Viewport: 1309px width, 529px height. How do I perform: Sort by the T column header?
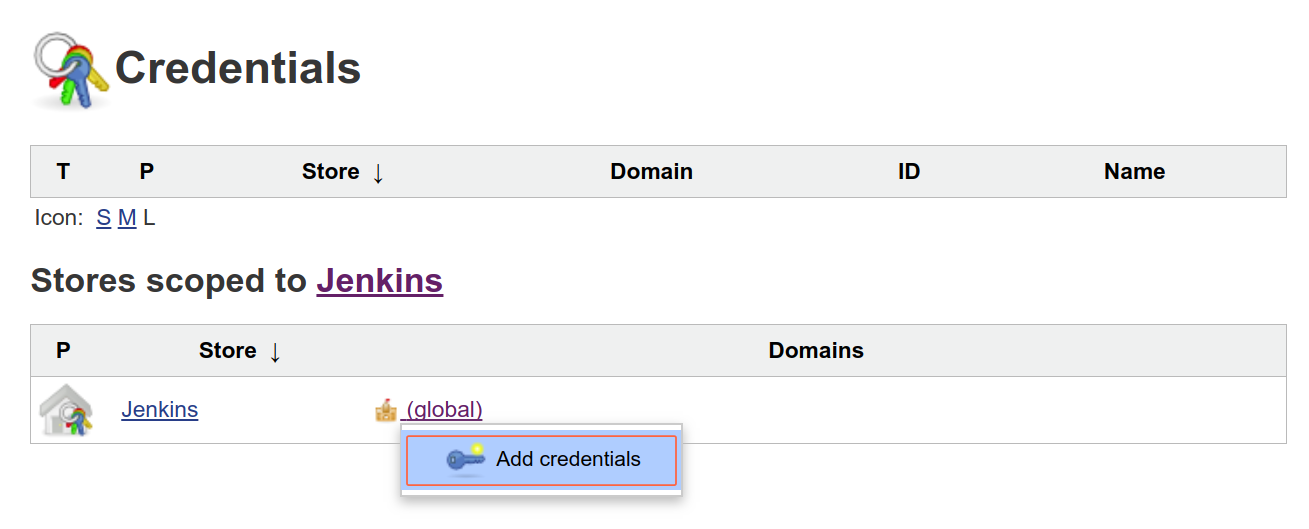click(x=63, y=172)
